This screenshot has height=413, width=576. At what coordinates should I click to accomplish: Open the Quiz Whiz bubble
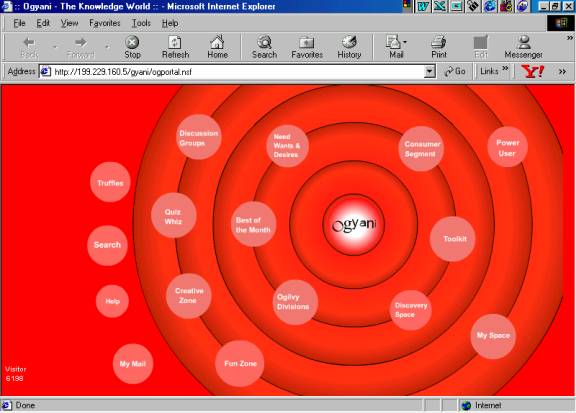point(173,215)
